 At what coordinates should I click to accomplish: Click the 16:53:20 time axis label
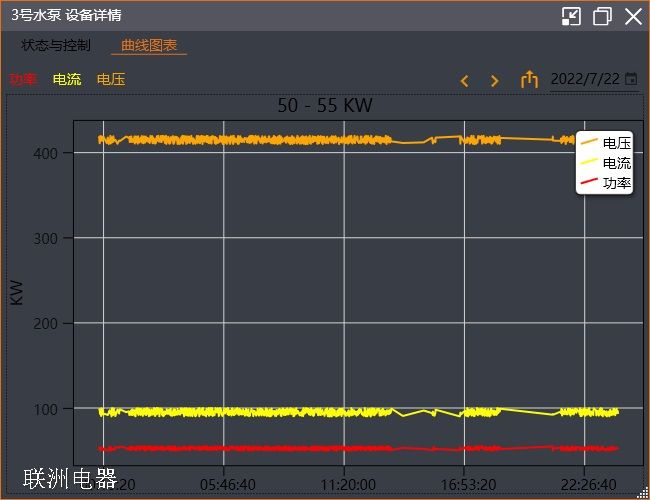[464, 485]
